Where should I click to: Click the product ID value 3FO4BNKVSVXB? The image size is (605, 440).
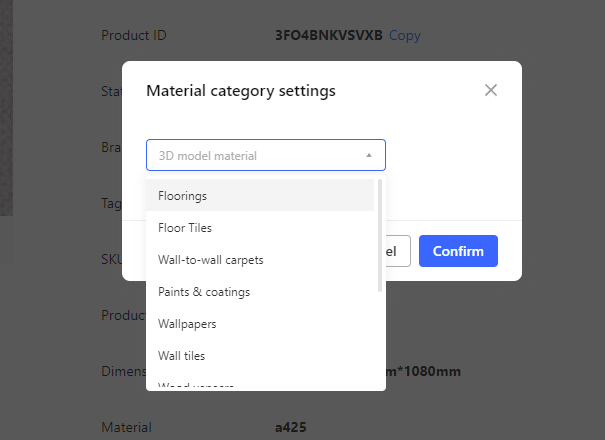(329, 35)
